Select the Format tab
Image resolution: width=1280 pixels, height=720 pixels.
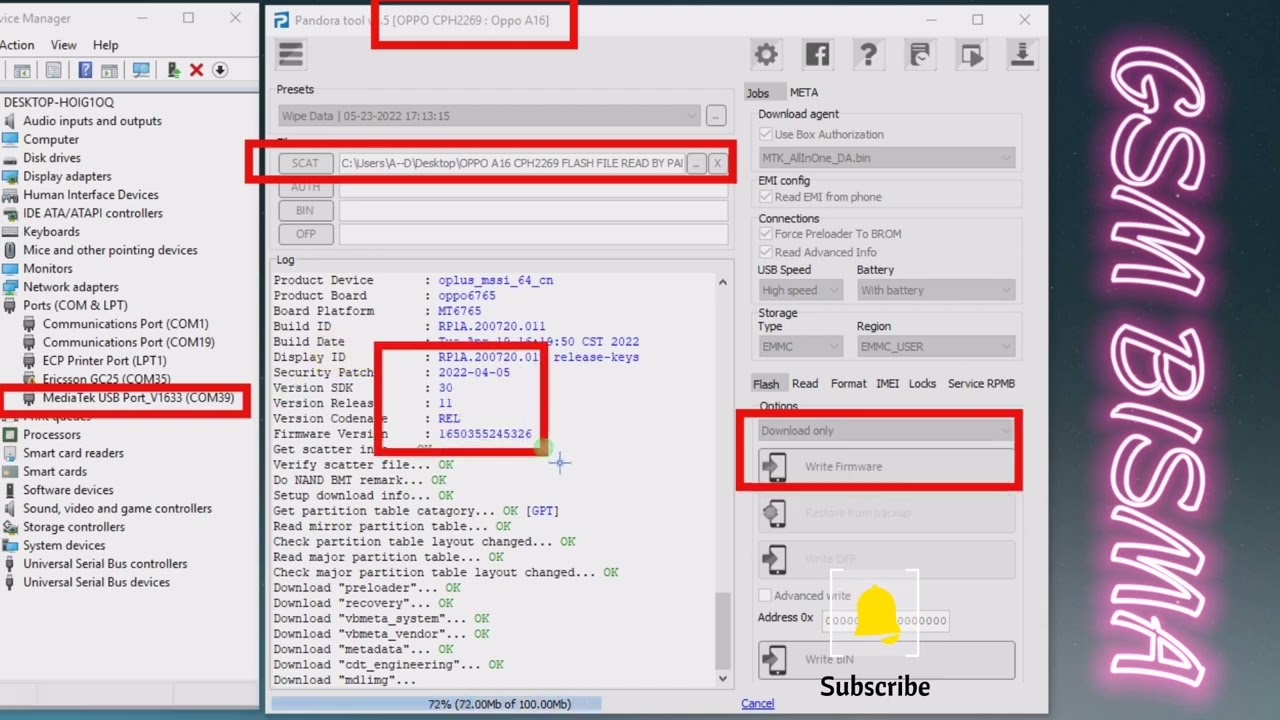click(x=848, y=384)
